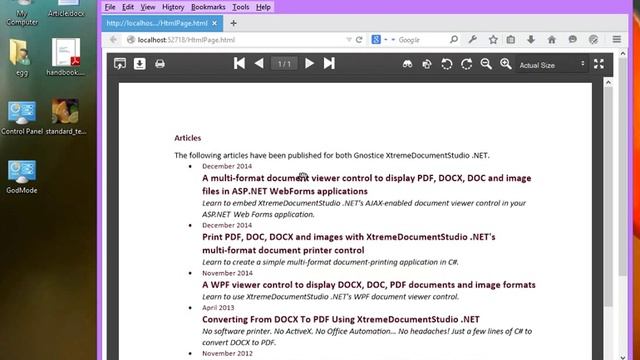Select the My Computer desktop icon
This screenshot has height=360, width=640.
(22, 13)
